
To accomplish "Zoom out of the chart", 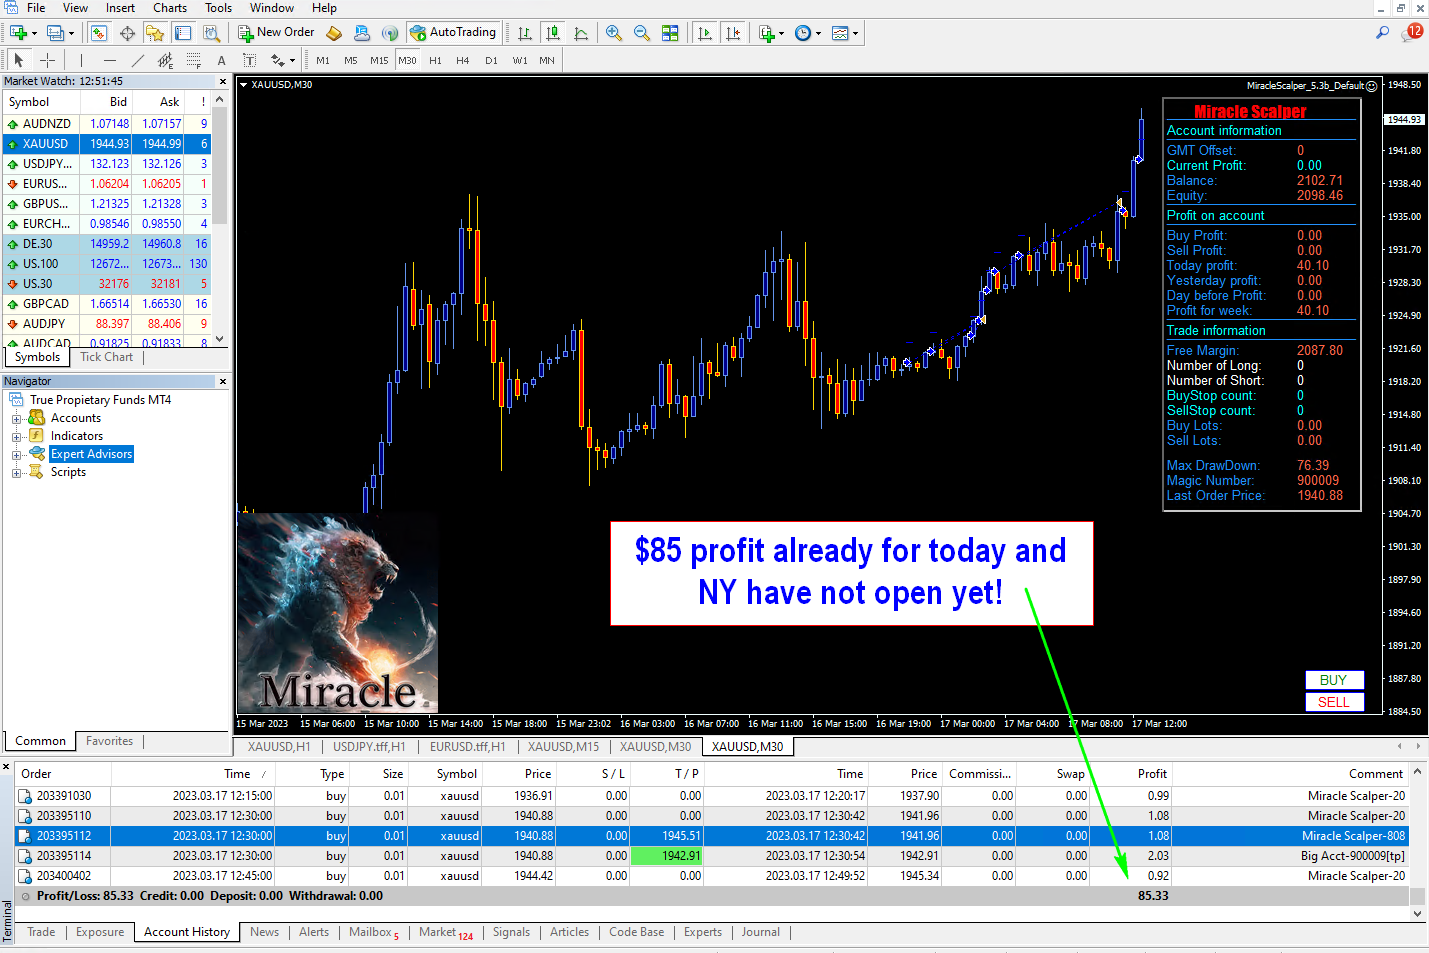I will (x=642, y=33).
